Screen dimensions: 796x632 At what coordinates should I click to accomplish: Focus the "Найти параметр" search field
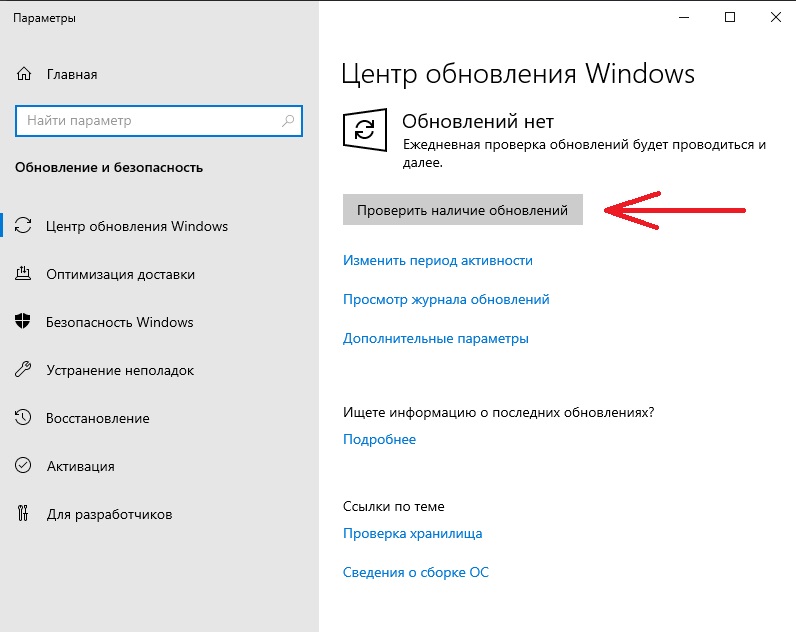[150, 121]
